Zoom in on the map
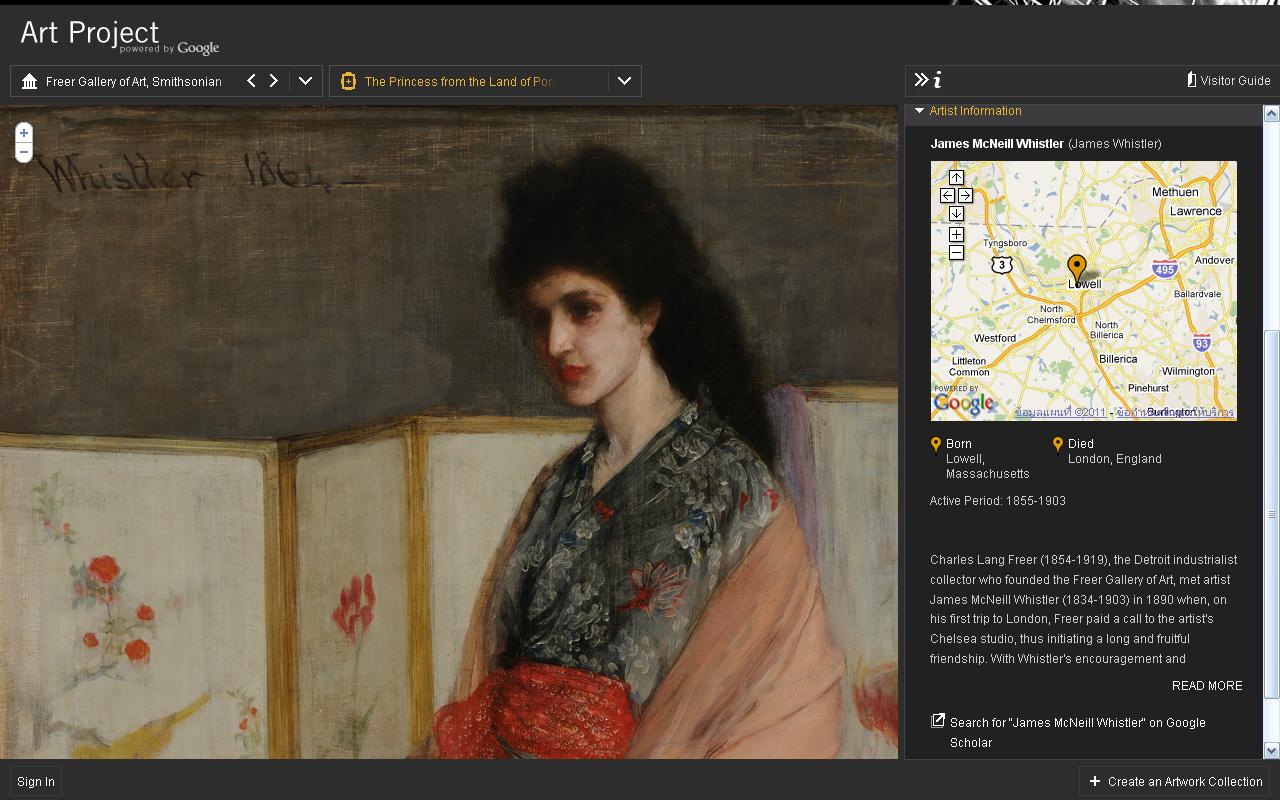1280x800 pixels. pyautogui.click(x=956, y=234)
